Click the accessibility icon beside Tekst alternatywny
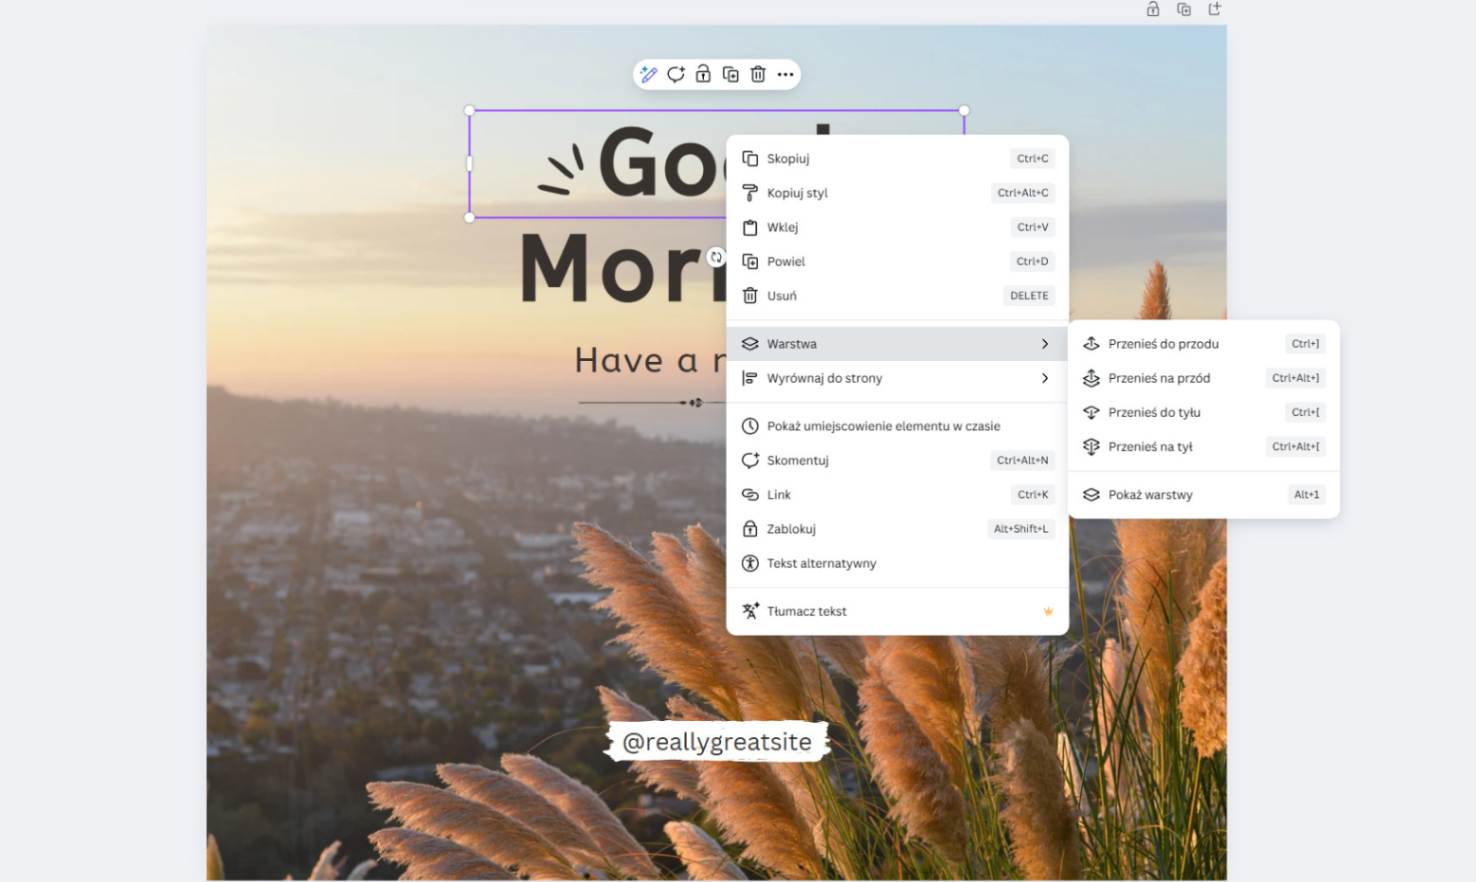This screenshot has height=882, width=1476. (x=750, y=563)
